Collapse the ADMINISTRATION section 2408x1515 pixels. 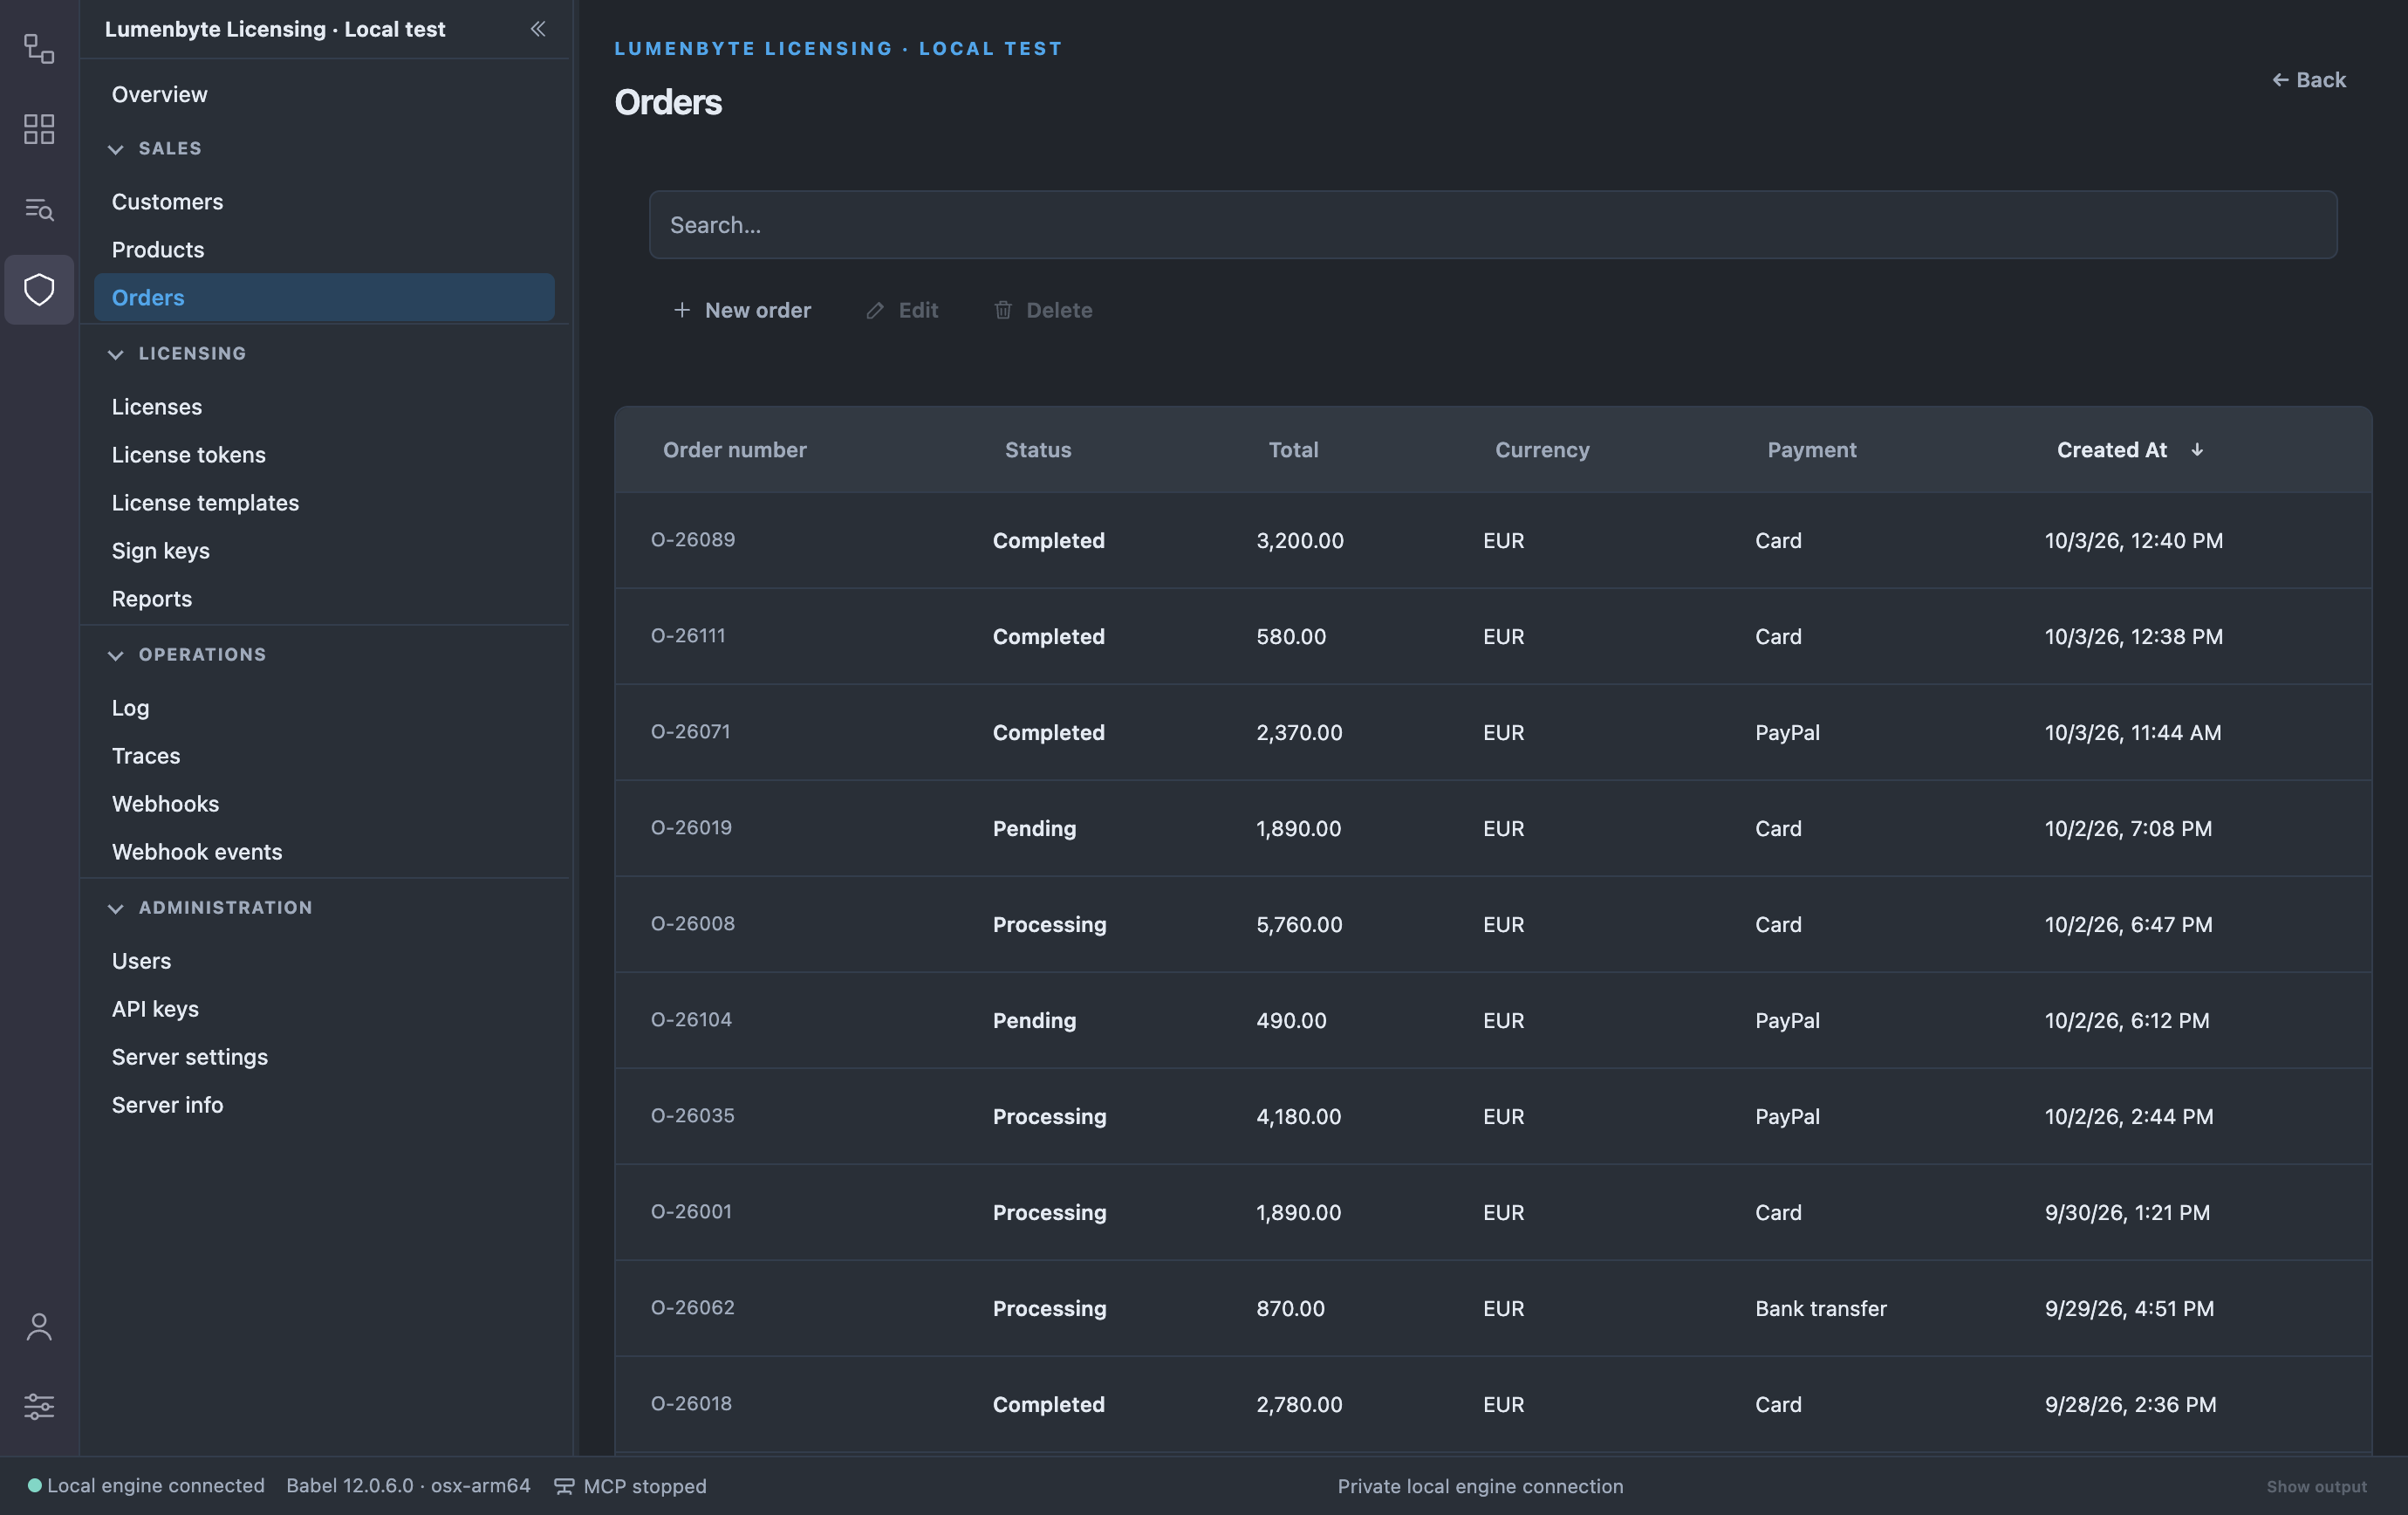(116, 908)
